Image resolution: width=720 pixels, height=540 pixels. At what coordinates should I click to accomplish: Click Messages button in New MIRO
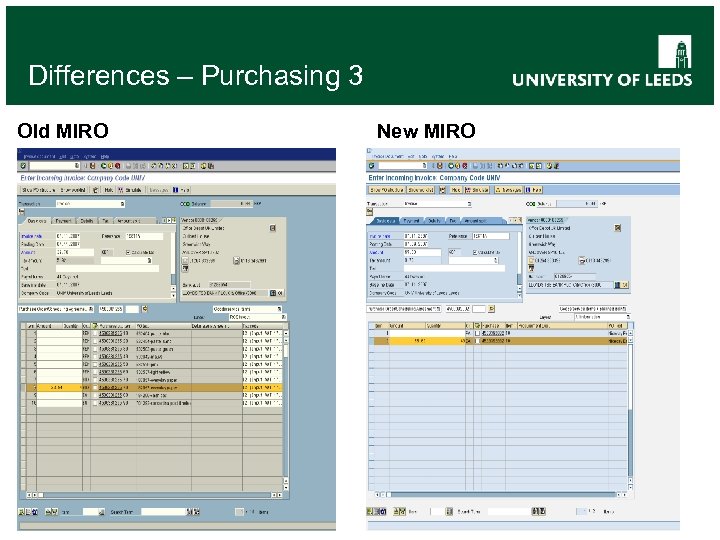[508, 190]
